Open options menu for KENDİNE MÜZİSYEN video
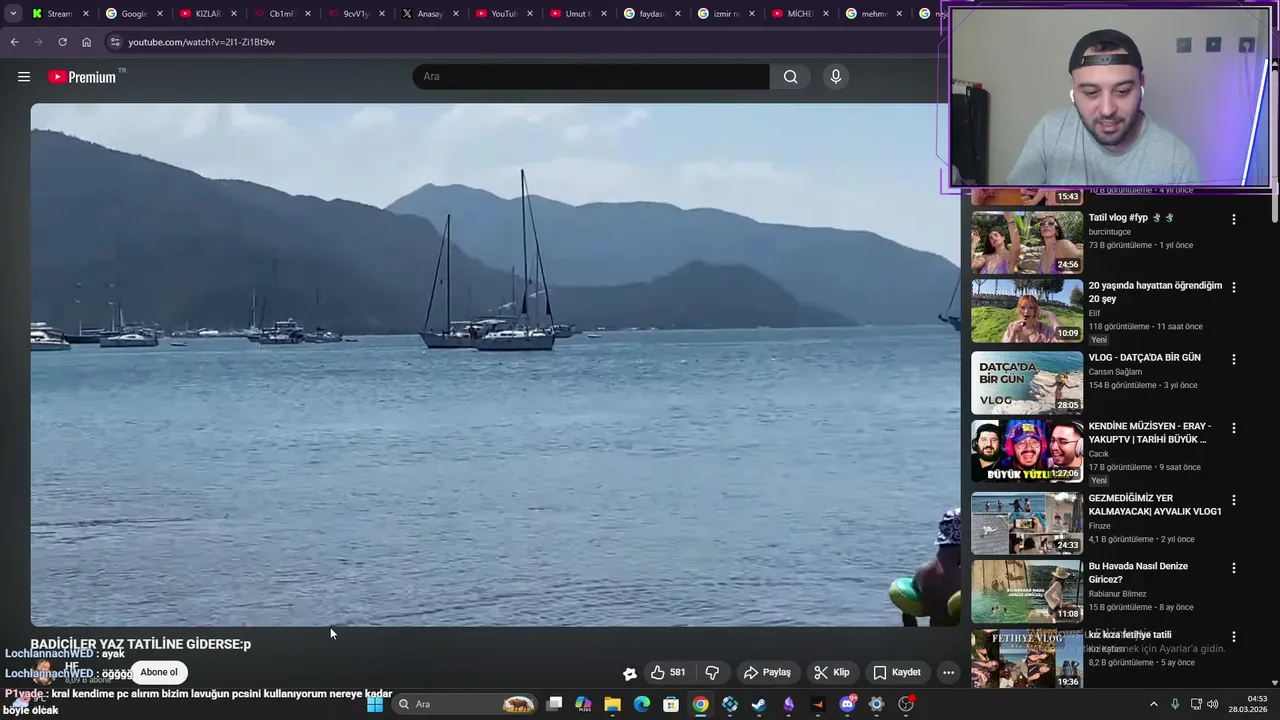The width and height of the screenshot is (1280, 720). (1233, 428)
